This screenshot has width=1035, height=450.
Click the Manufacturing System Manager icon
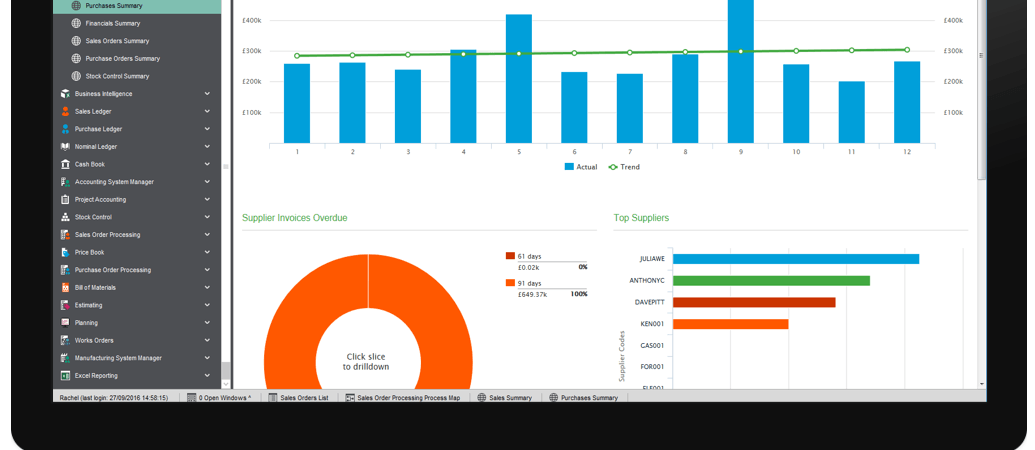65,358
